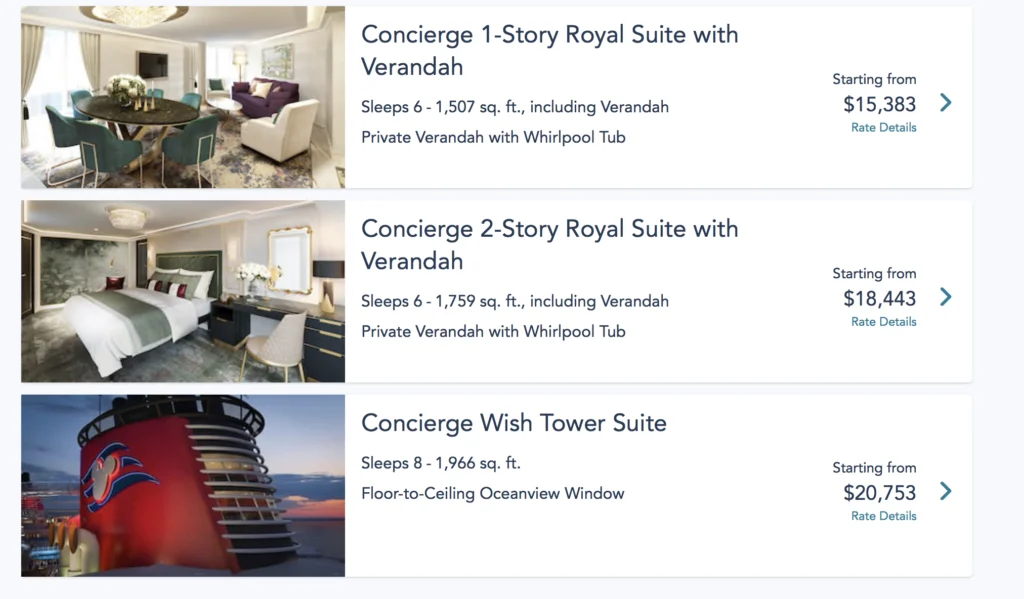Viewport: 1024px width, 599px height.
Task: View Rate Details for the $15,383 suite
Action: pyautogui.click(x=883, y=127)
